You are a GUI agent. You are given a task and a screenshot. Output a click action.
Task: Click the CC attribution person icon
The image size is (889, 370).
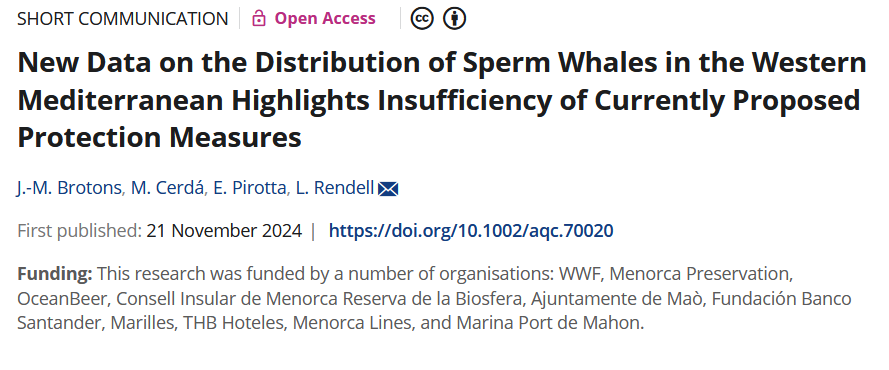point(454,18)
